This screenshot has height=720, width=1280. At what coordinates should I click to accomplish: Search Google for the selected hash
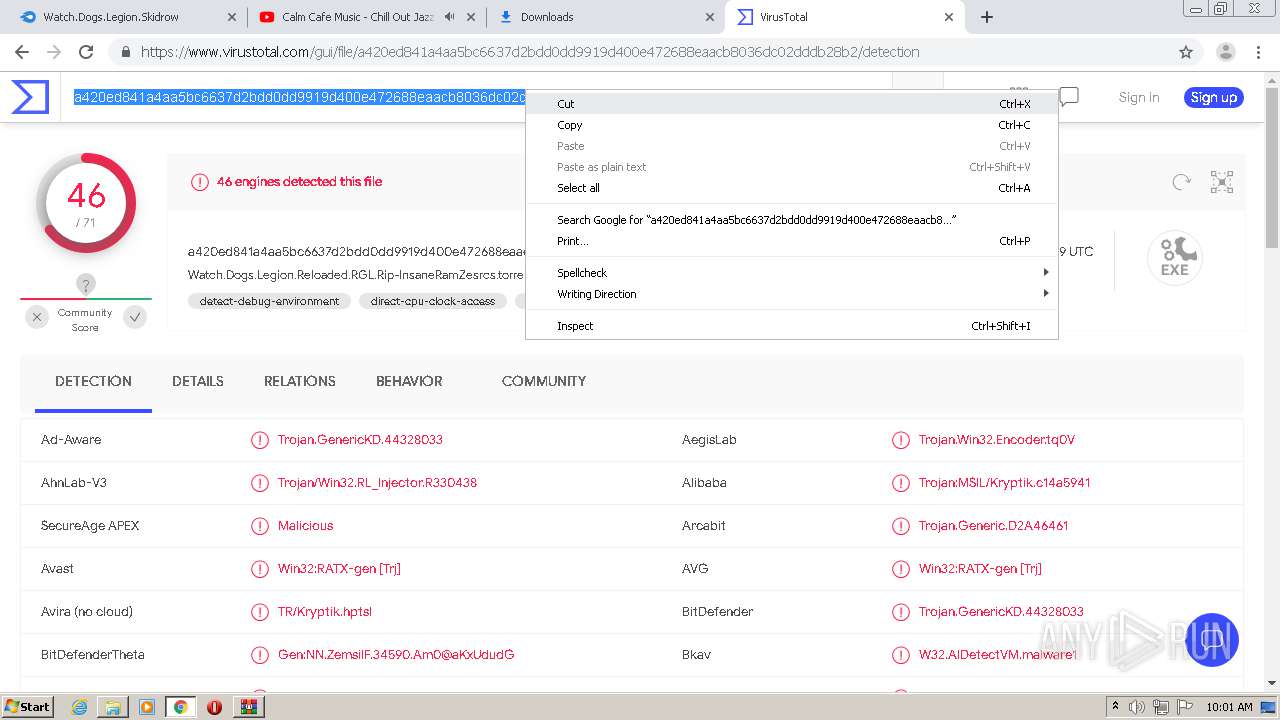point(792,220)
